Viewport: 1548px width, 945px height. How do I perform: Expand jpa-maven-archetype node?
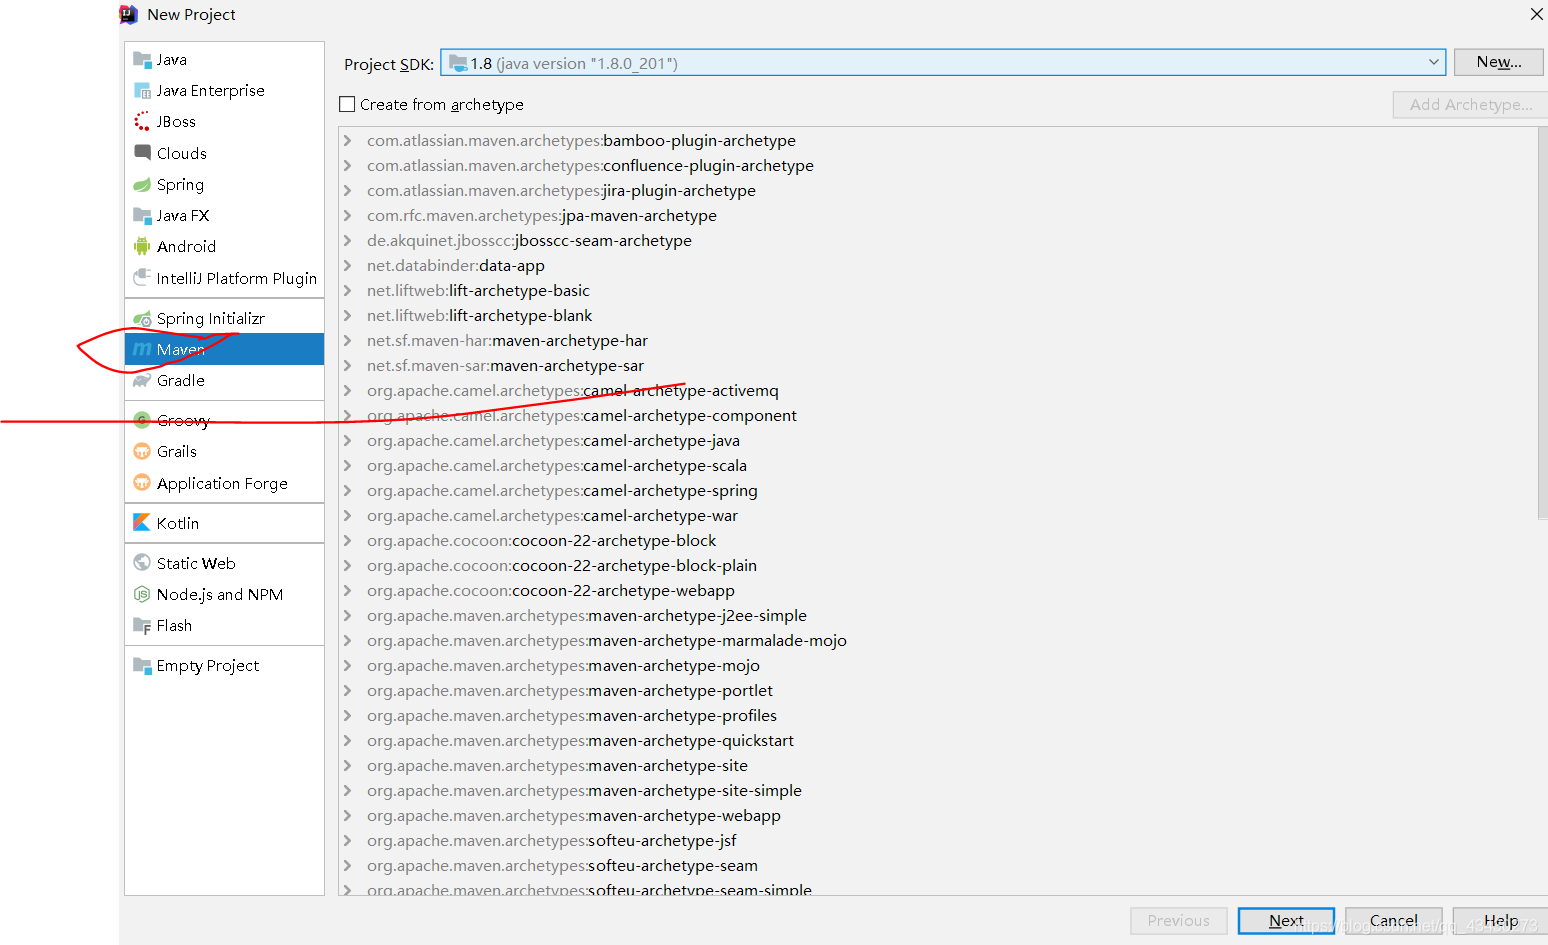(x=348, y=216)
